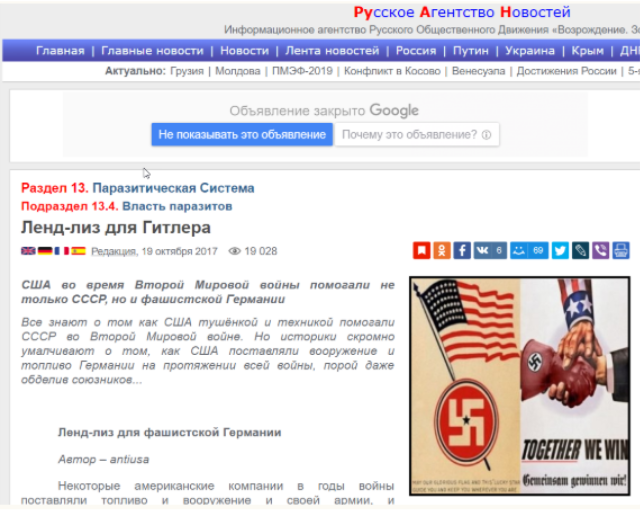Share article on VK

(490, 251)
